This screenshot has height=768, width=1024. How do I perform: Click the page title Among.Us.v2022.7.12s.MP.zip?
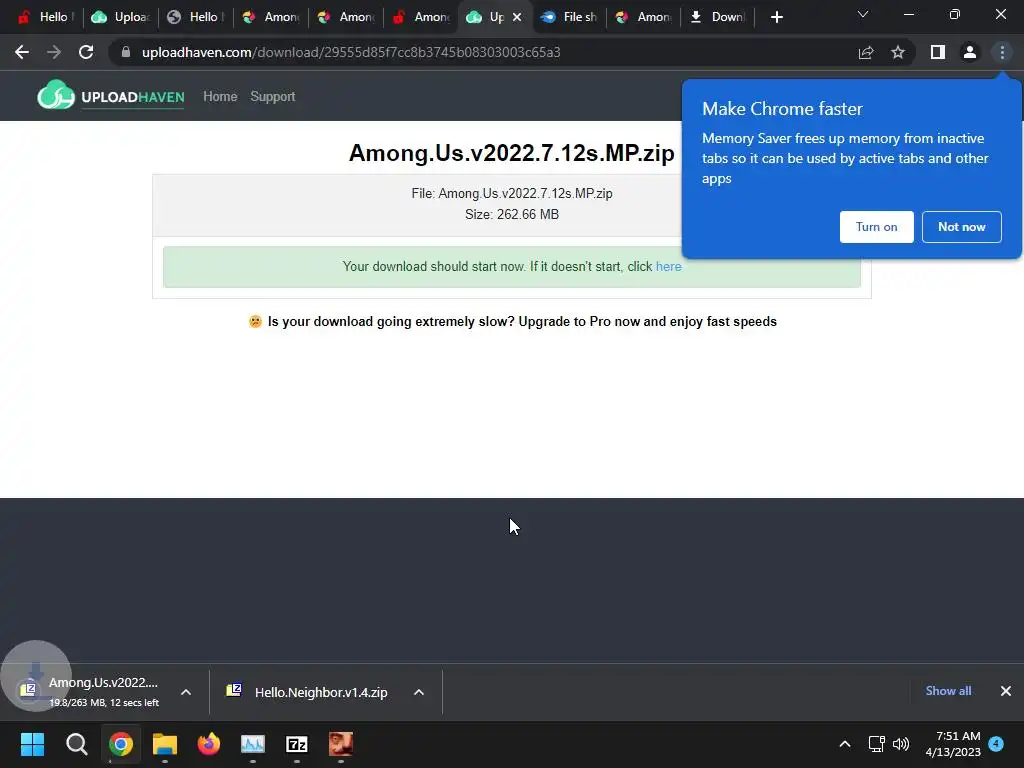(x=511, y=153)
